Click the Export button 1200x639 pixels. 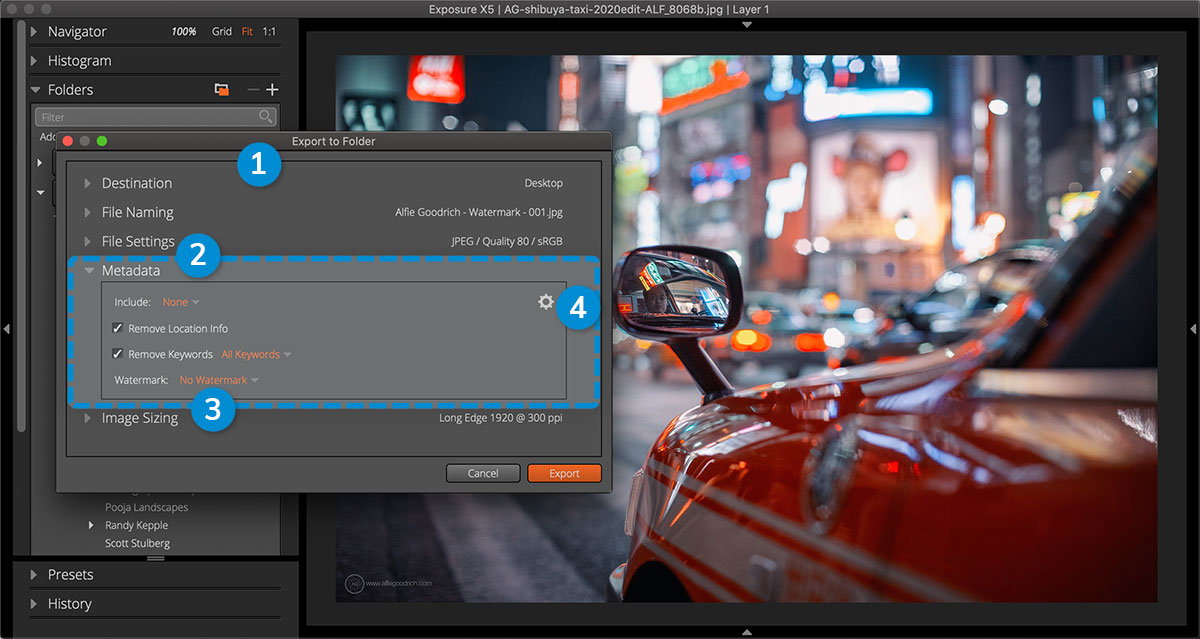(564, 473)
